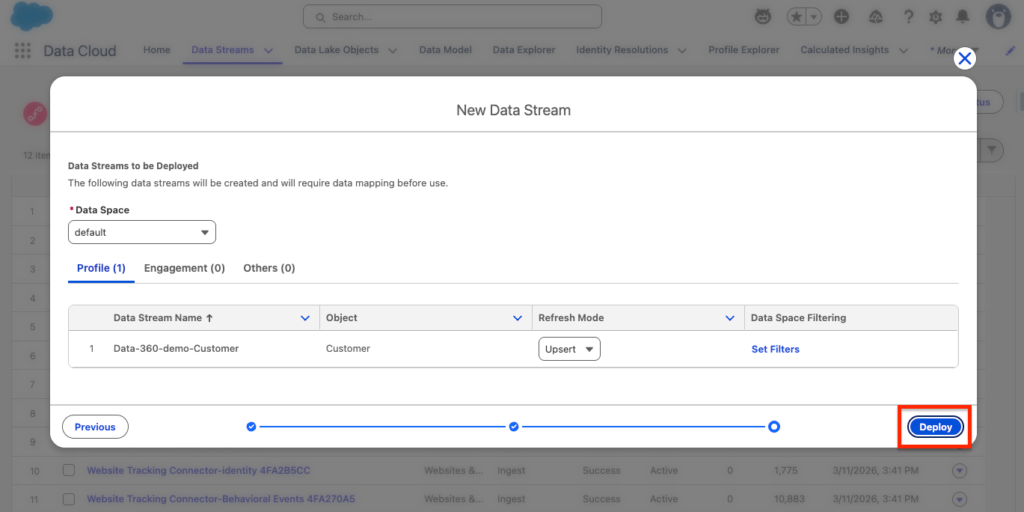Expand the Upsert refresh mode dropdown

pyautogui.click(x=569, y=349)
